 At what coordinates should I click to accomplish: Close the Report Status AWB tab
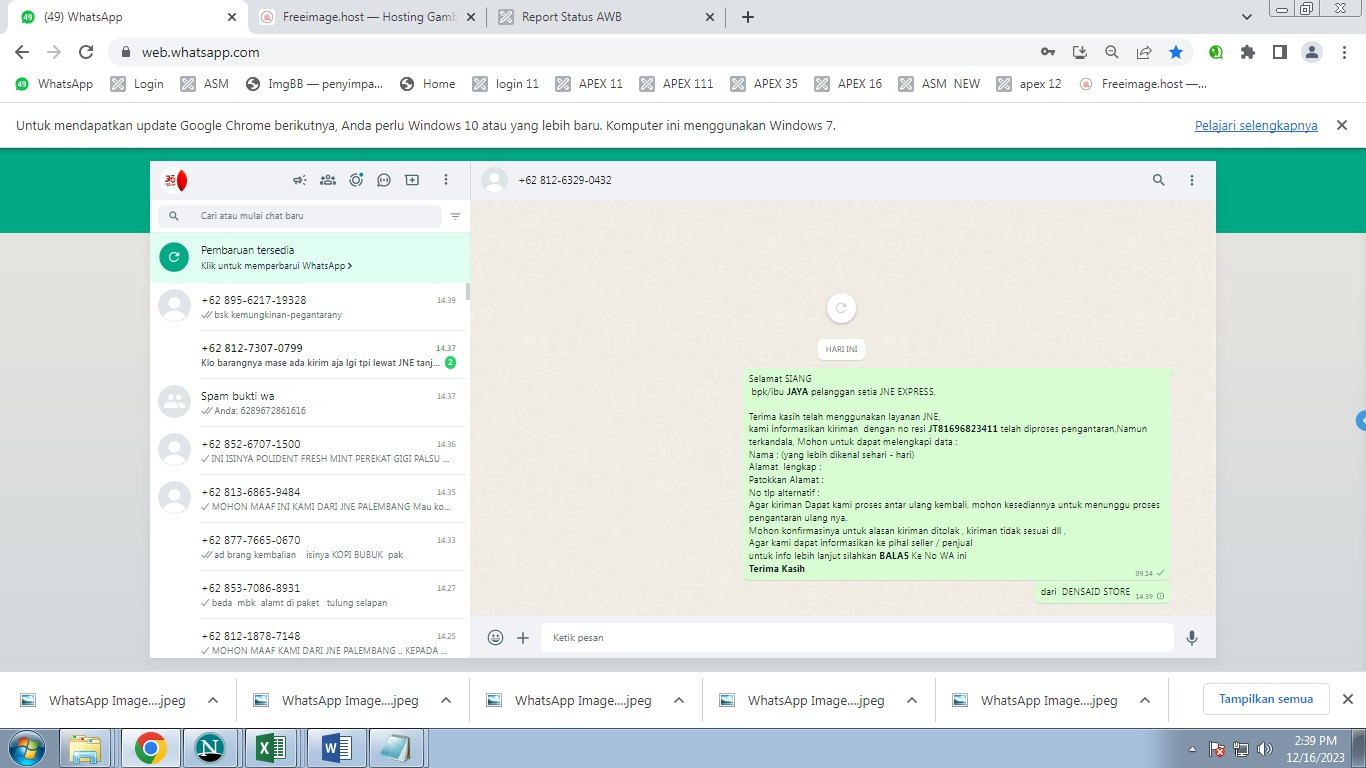[710, 17]
